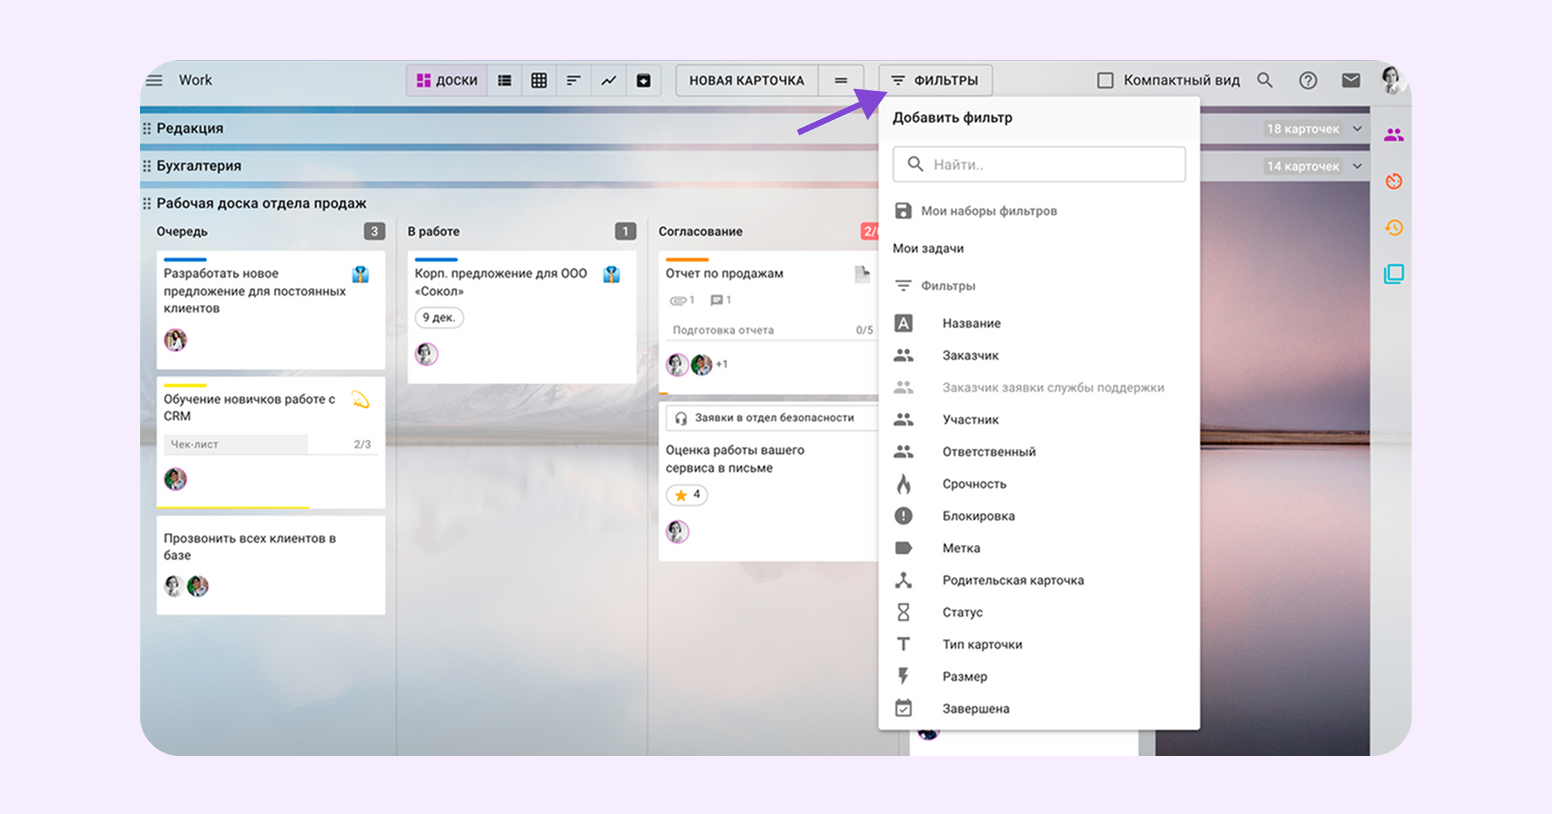Click the Новая карточка button

coord(746,80)
